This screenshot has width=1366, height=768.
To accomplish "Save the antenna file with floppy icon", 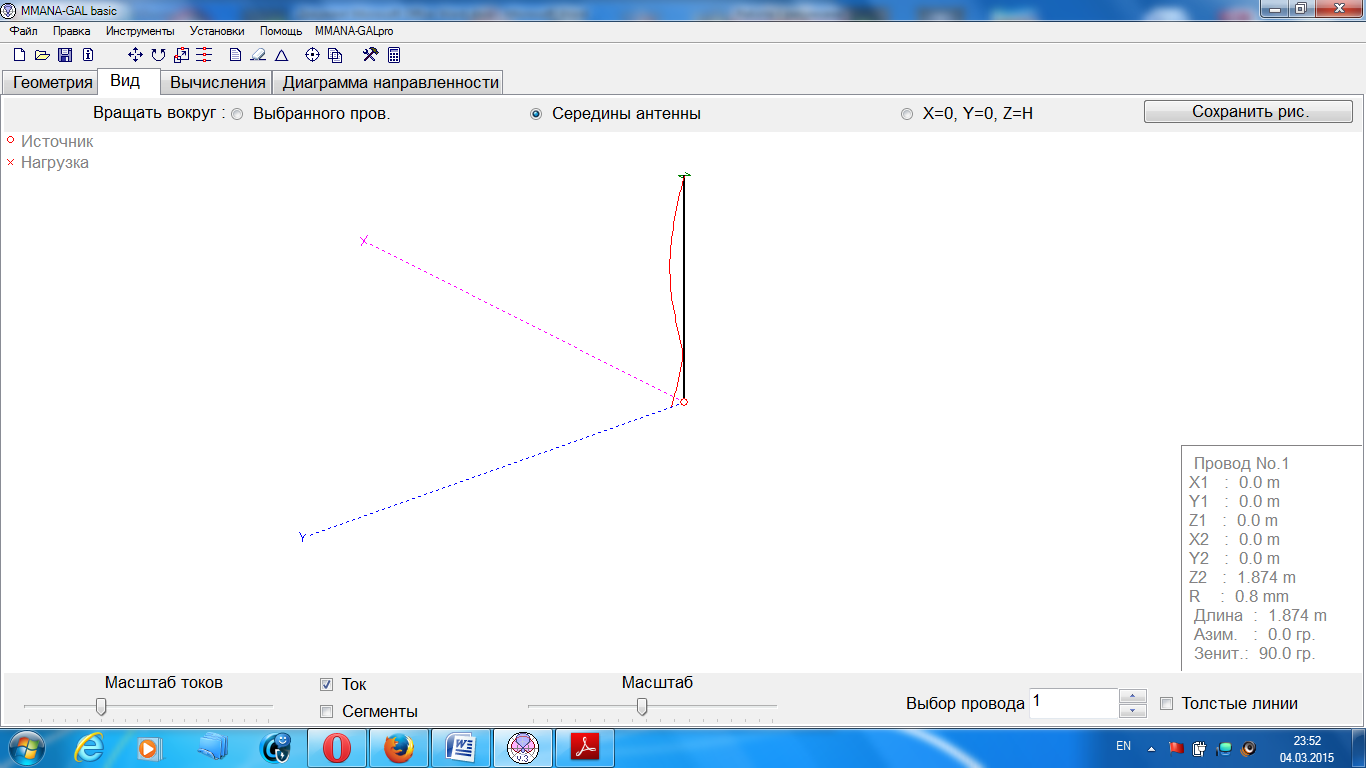I will pos(65,55).
